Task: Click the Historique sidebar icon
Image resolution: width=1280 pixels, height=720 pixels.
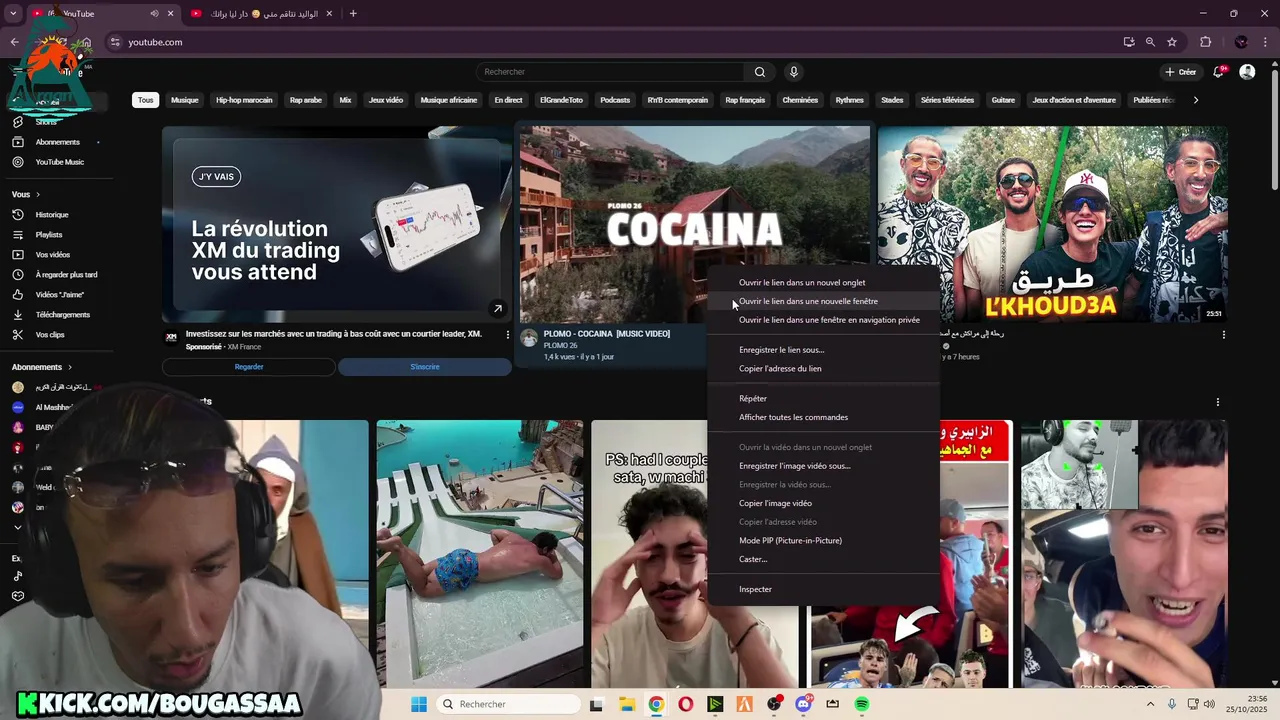Action: pyautogui.click(x=17, y=215)
